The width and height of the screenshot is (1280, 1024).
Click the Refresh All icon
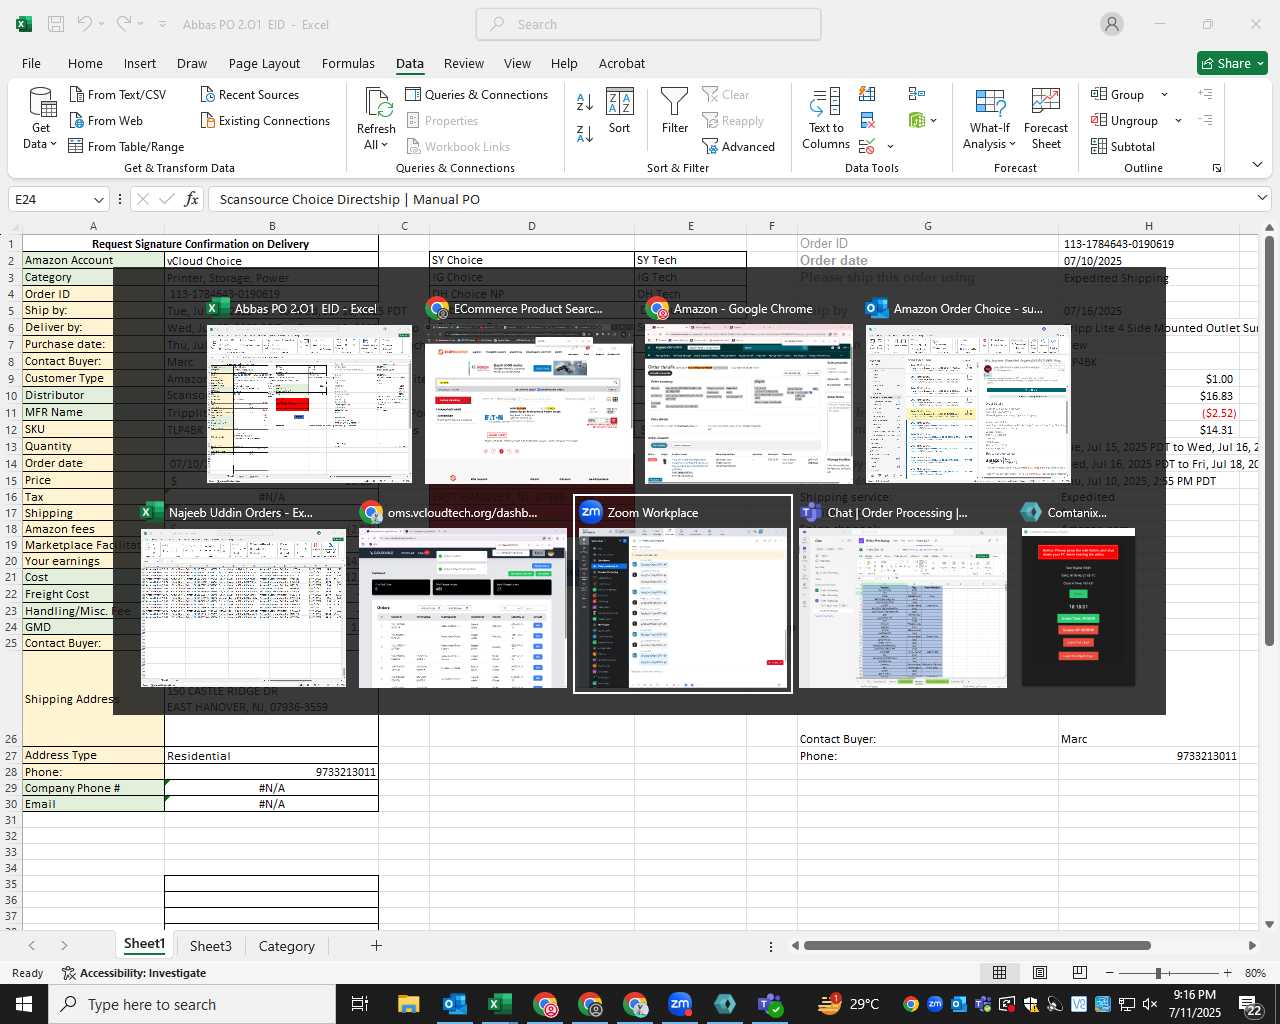[377, 102]
